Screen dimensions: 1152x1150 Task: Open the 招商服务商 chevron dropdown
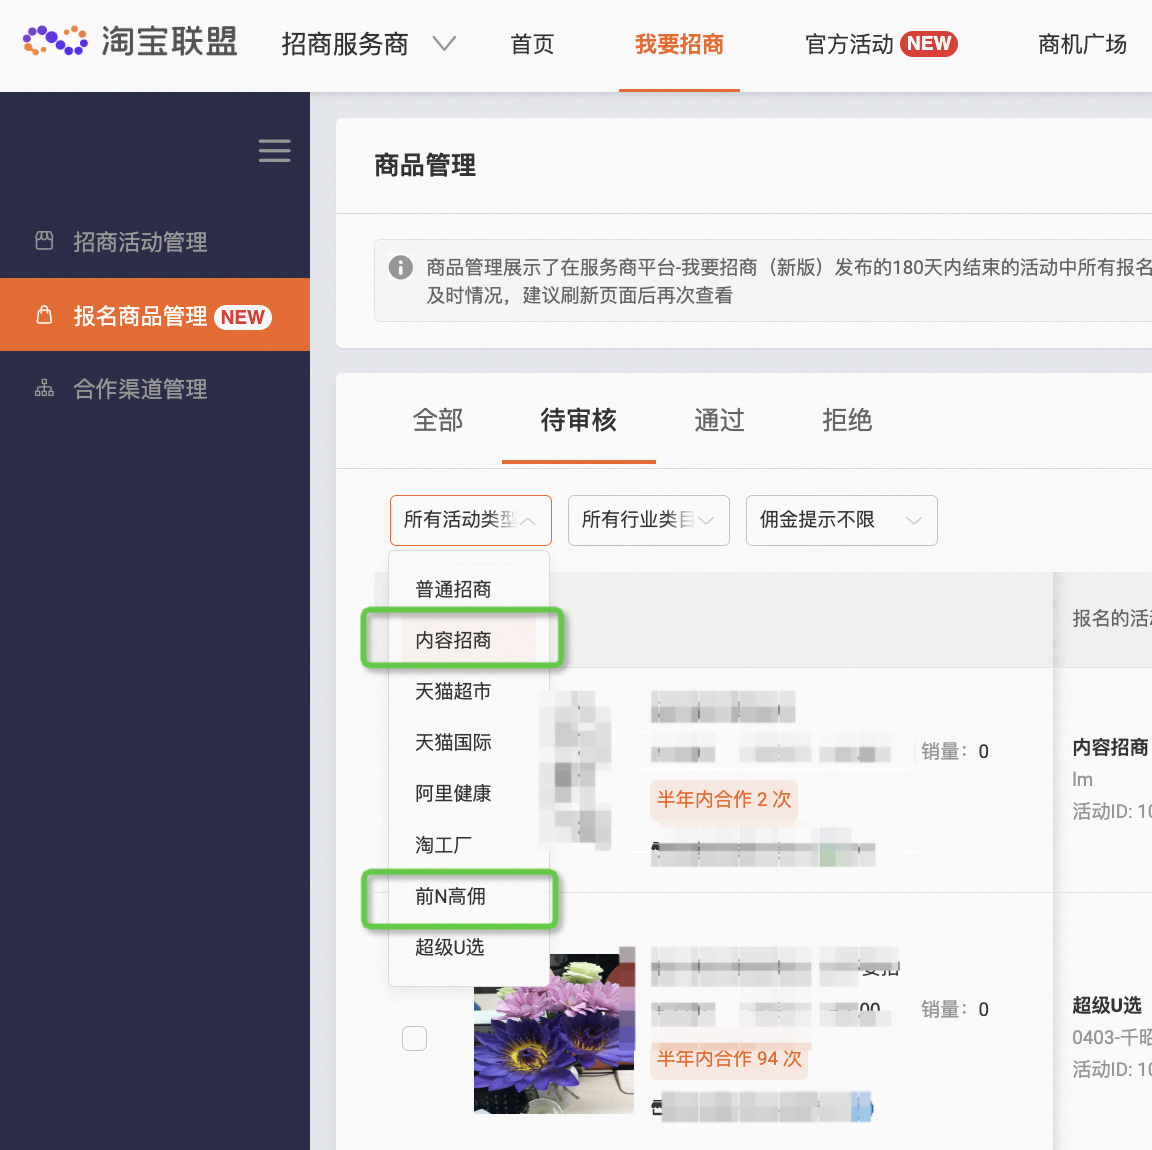(443, 44)
